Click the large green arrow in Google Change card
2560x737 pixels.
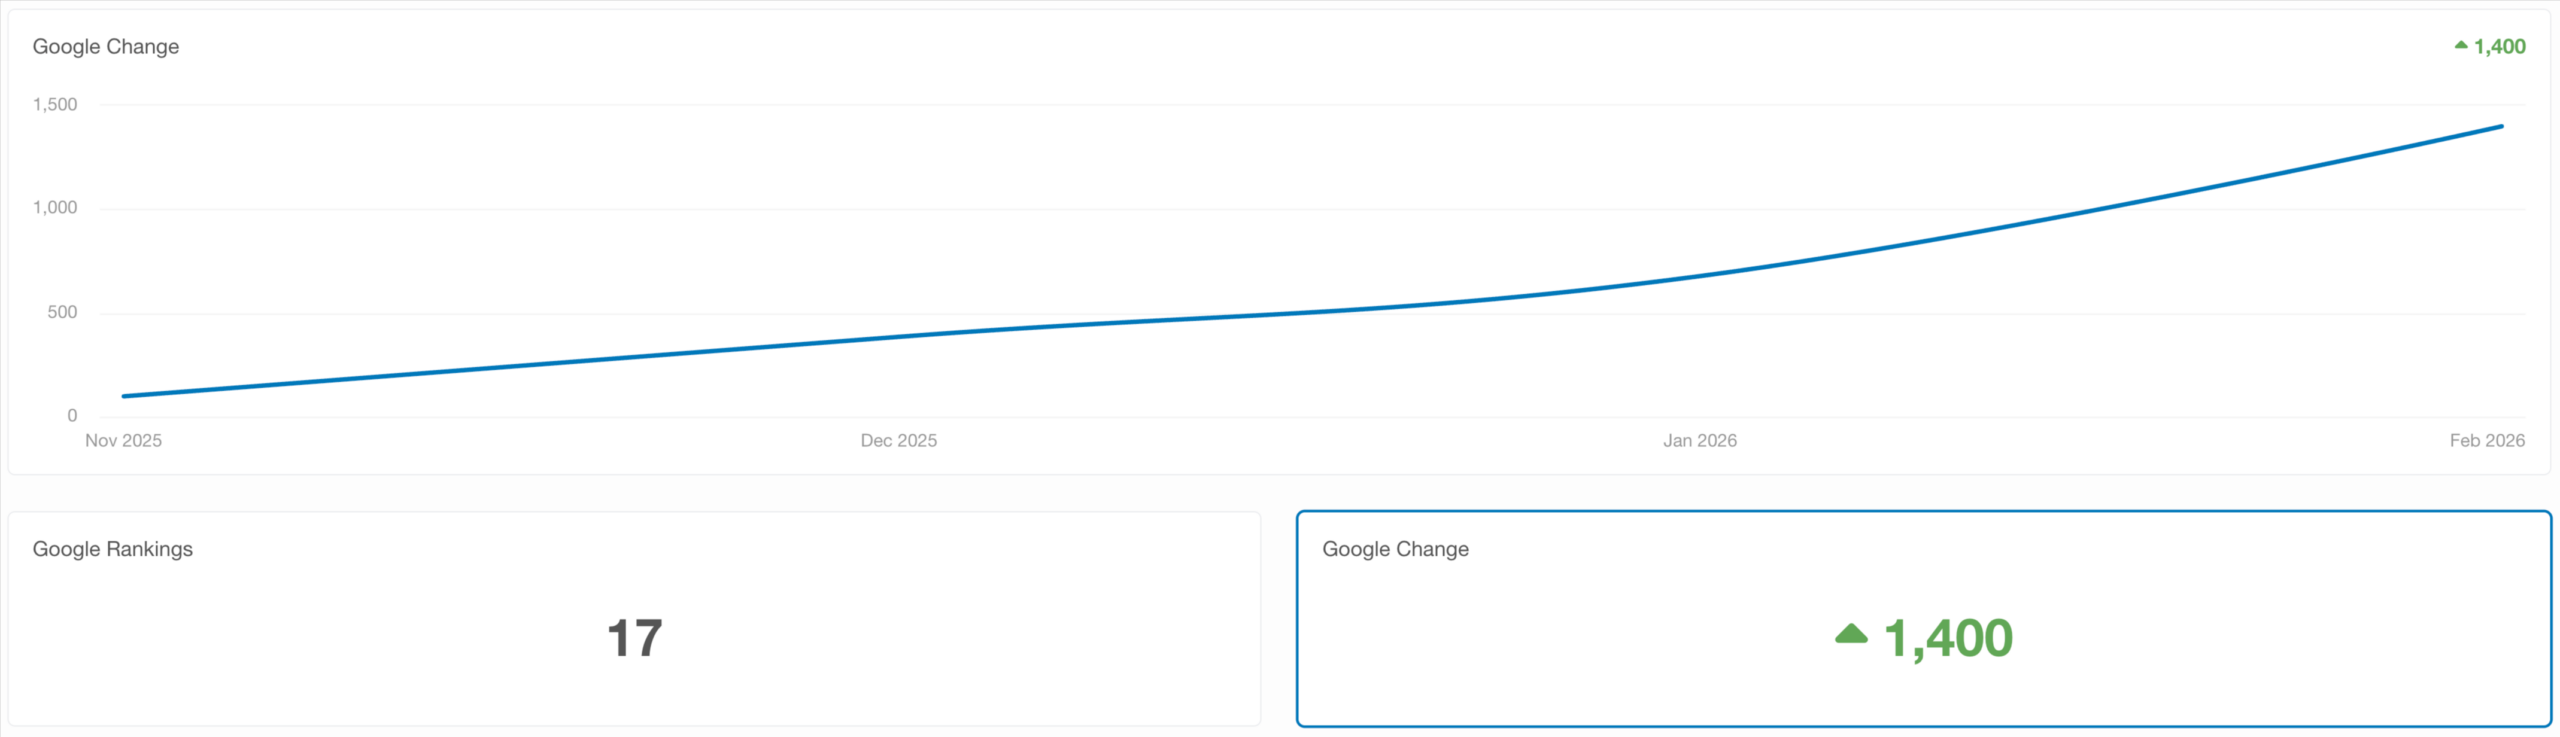point(1851,634)
